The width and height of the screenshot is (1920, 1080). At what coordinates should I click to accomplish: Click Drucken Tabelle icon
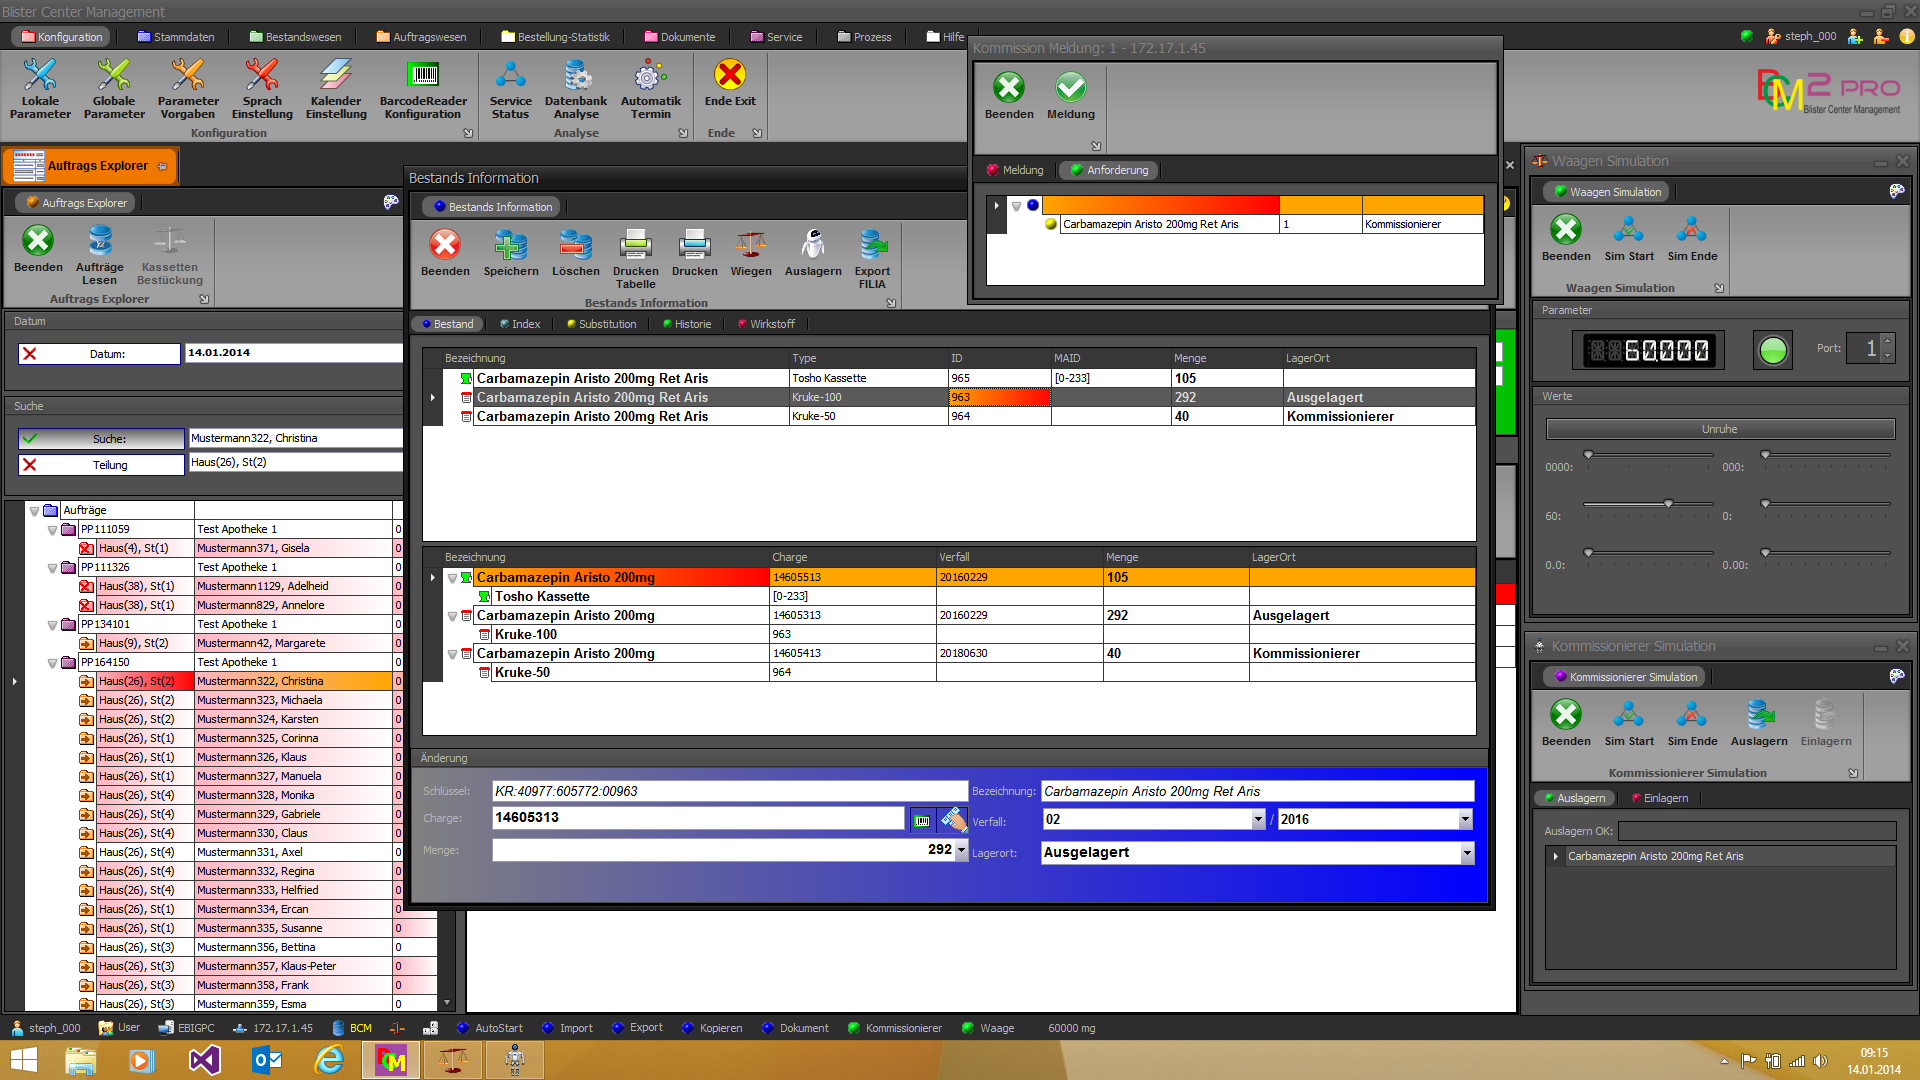635,246
